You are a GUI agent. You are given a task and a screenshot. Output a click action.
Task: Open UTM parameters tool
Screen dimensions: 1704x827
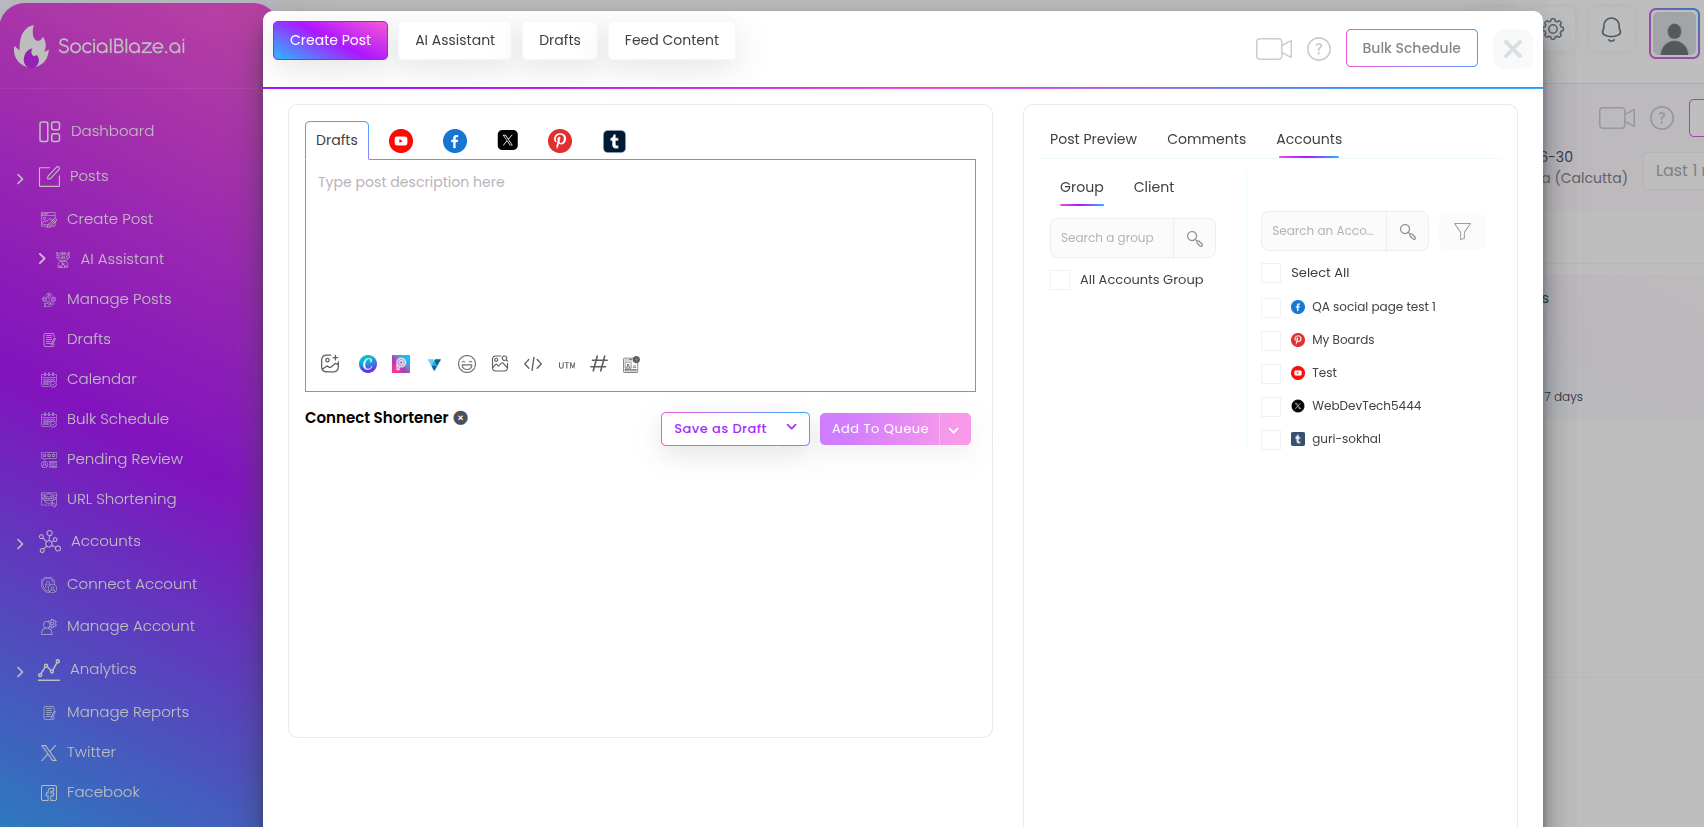coord(567,365)
